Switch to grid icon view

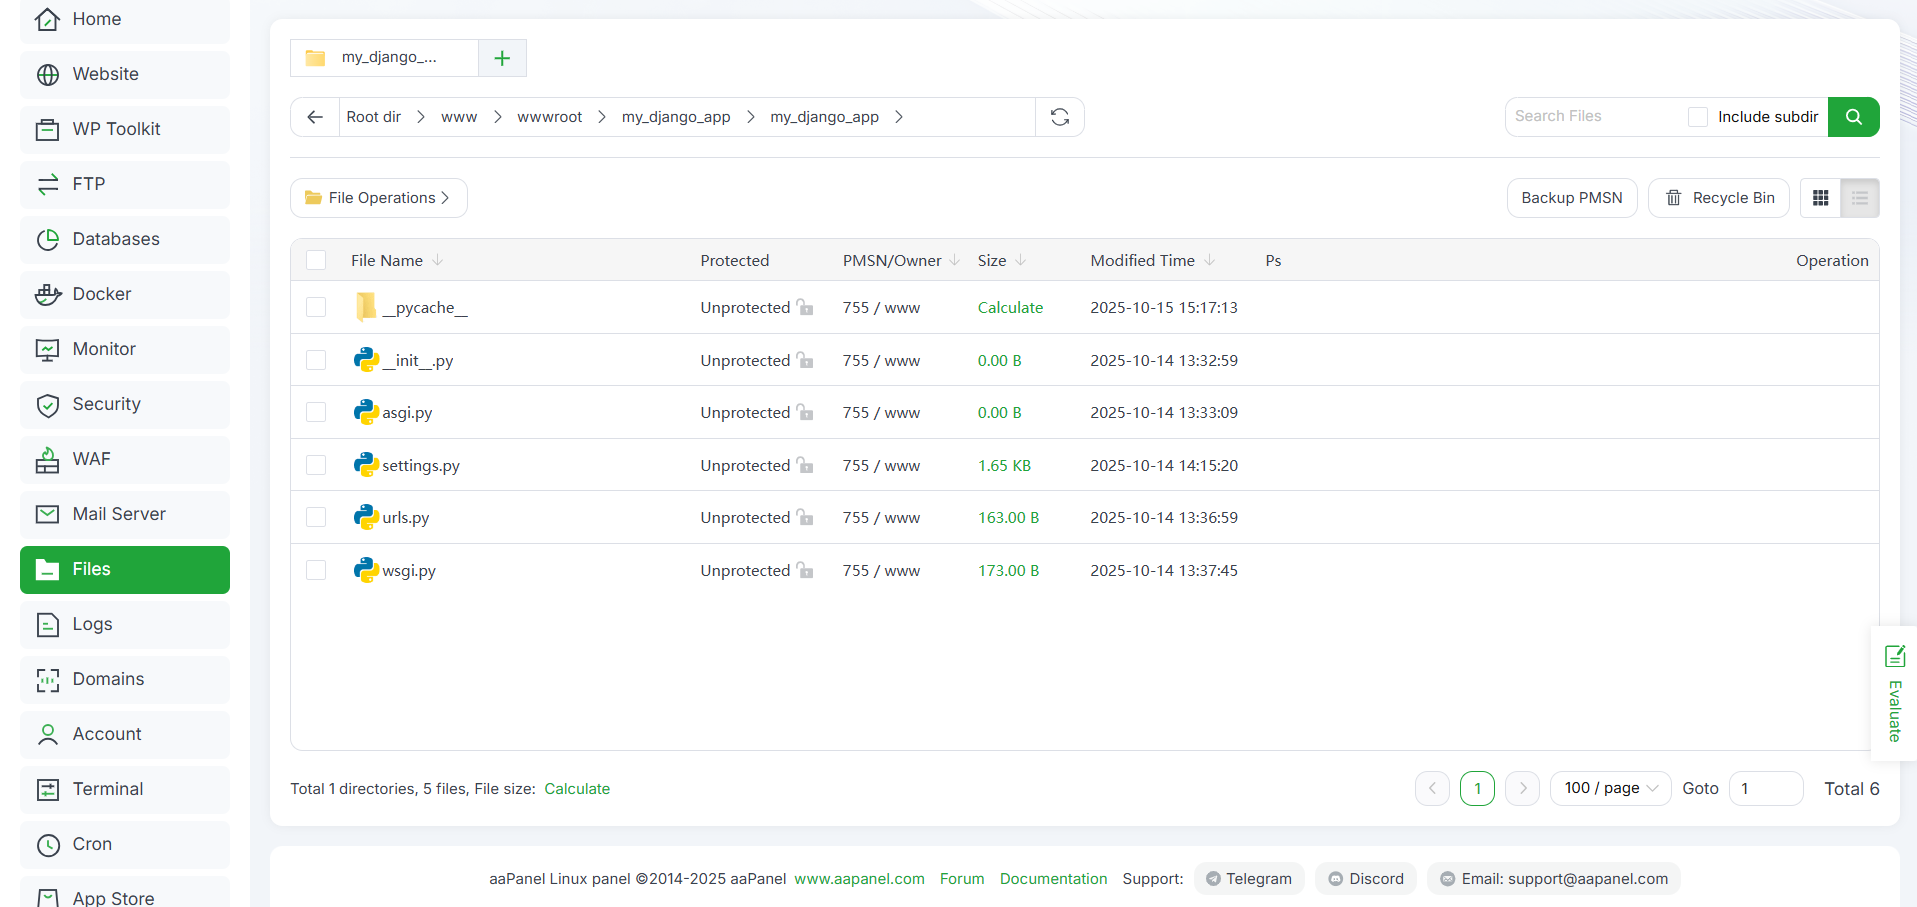click(x=1820, y=198)
